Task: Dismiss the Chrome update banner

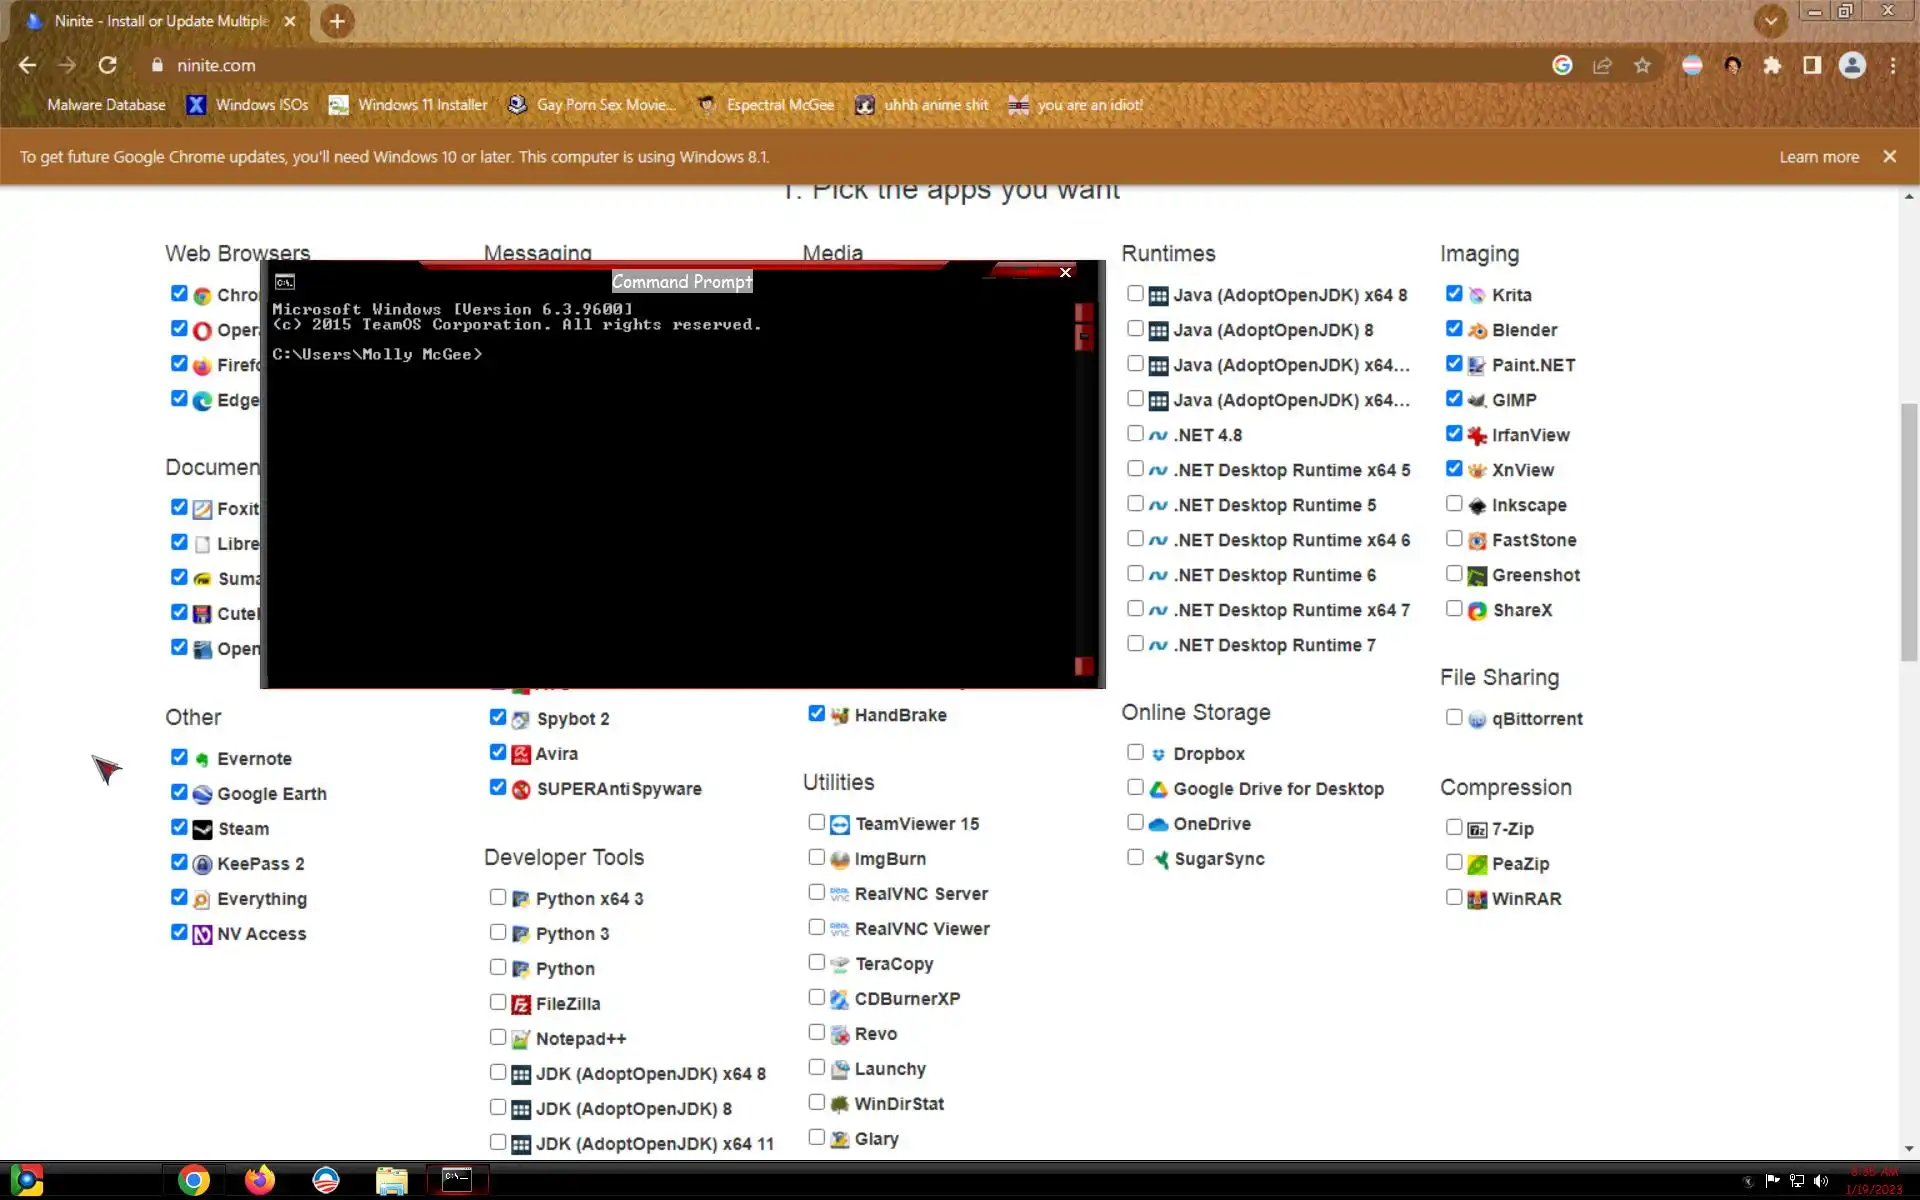Action: (x=1889, y=157)
